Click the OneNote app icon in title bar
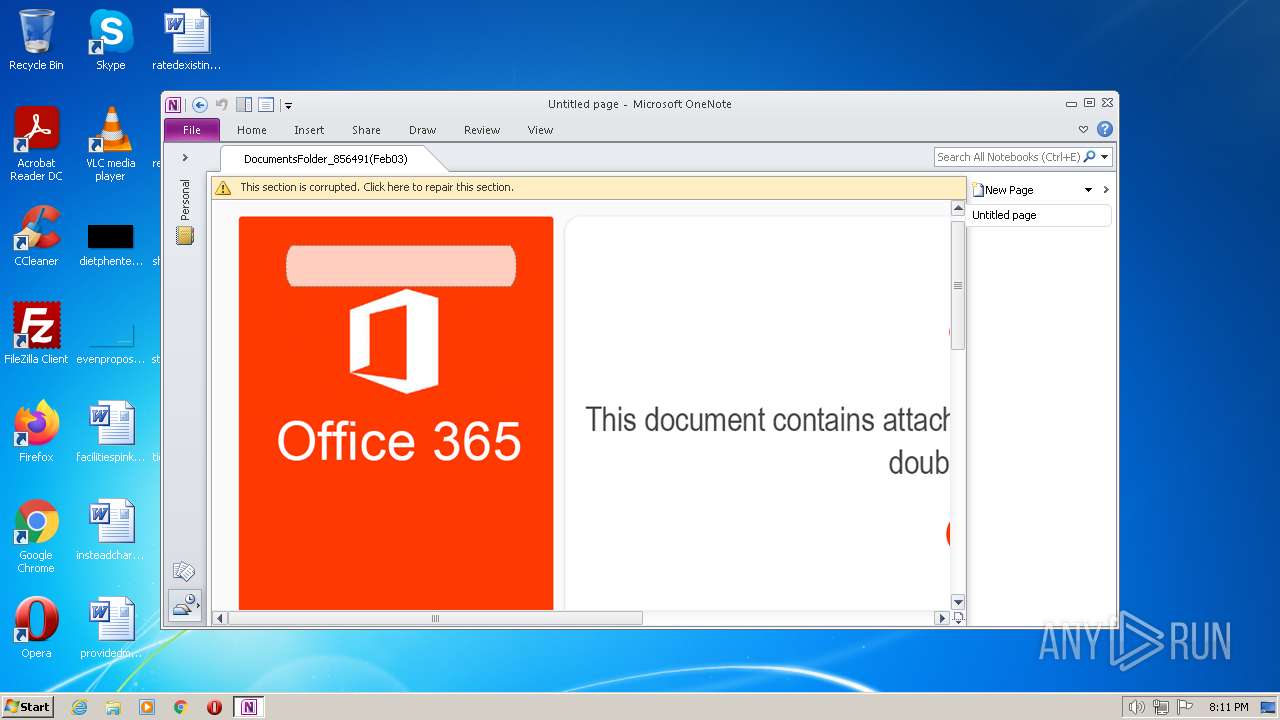Viewport: 1280px width, 720px height. click(173, 105)
